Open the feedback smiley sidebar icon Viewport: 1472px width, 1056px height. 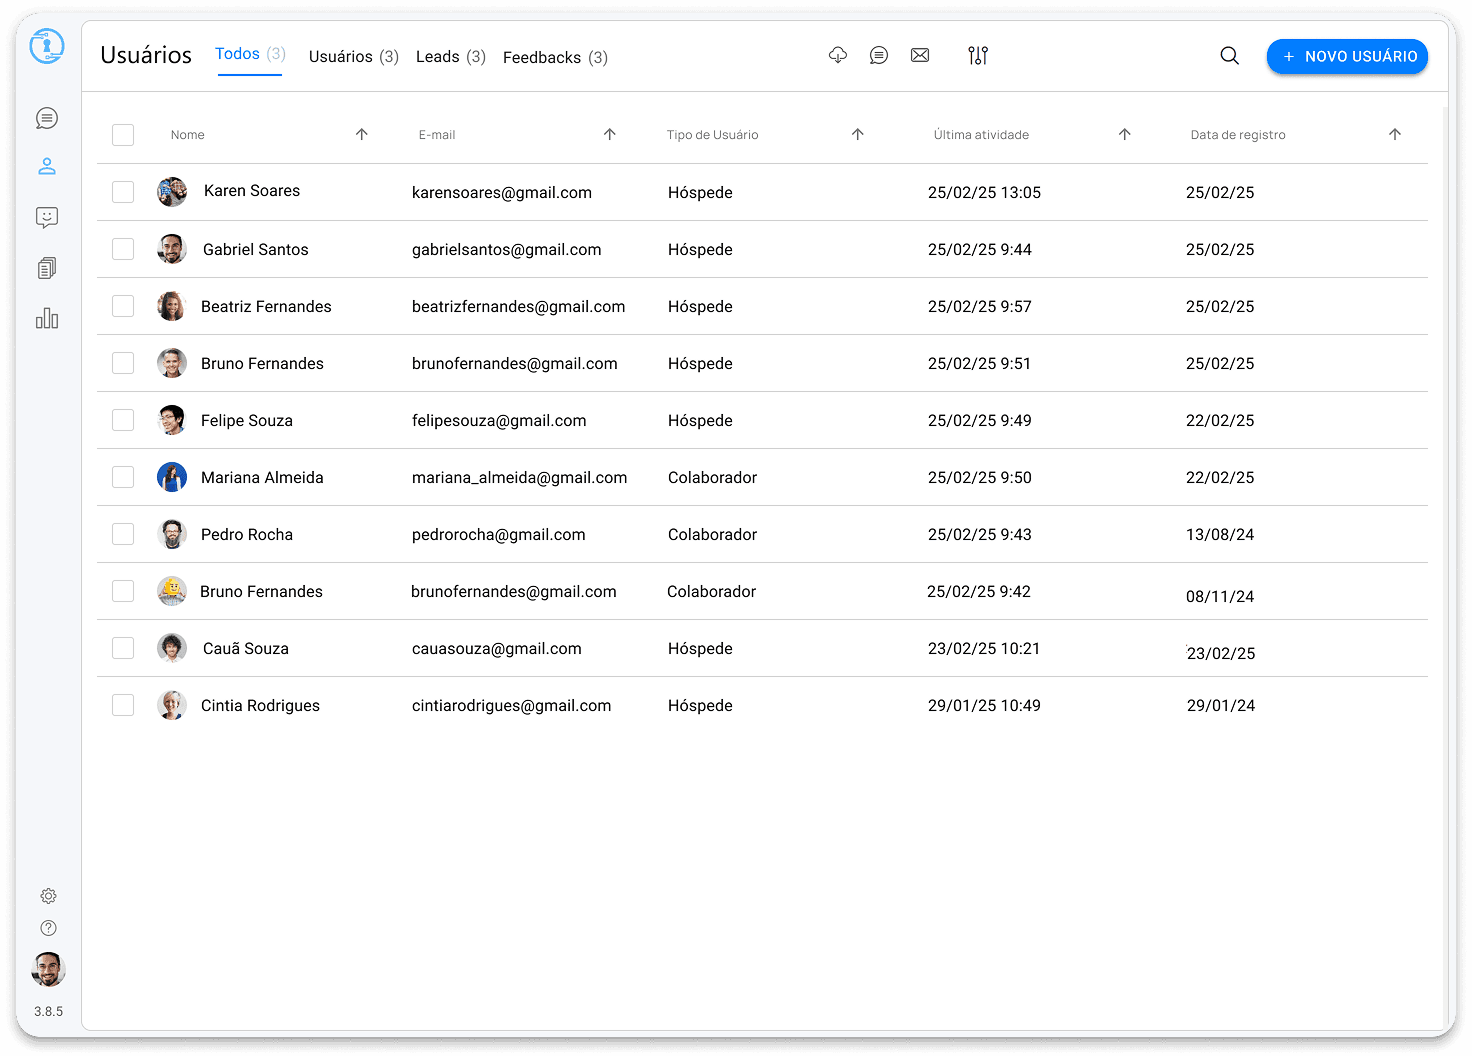47,217
